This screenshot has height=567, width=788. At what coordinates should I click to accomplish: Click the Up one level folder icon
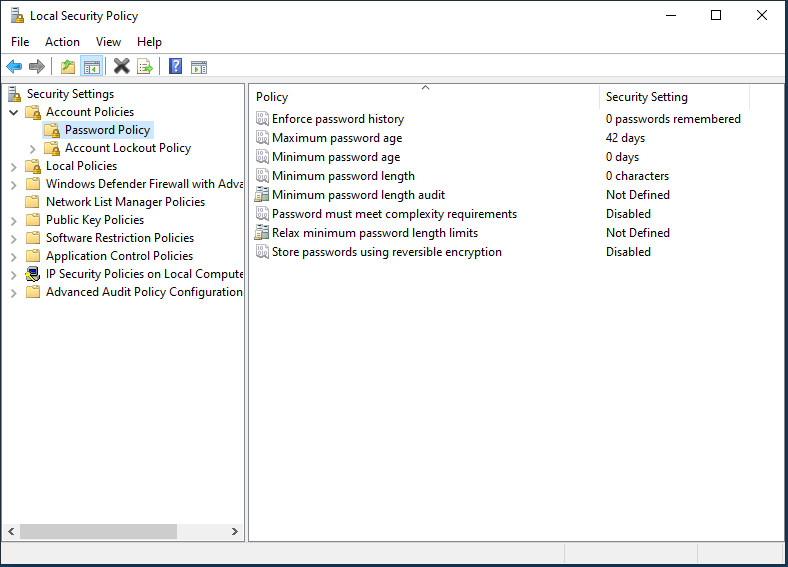[68, 66]
